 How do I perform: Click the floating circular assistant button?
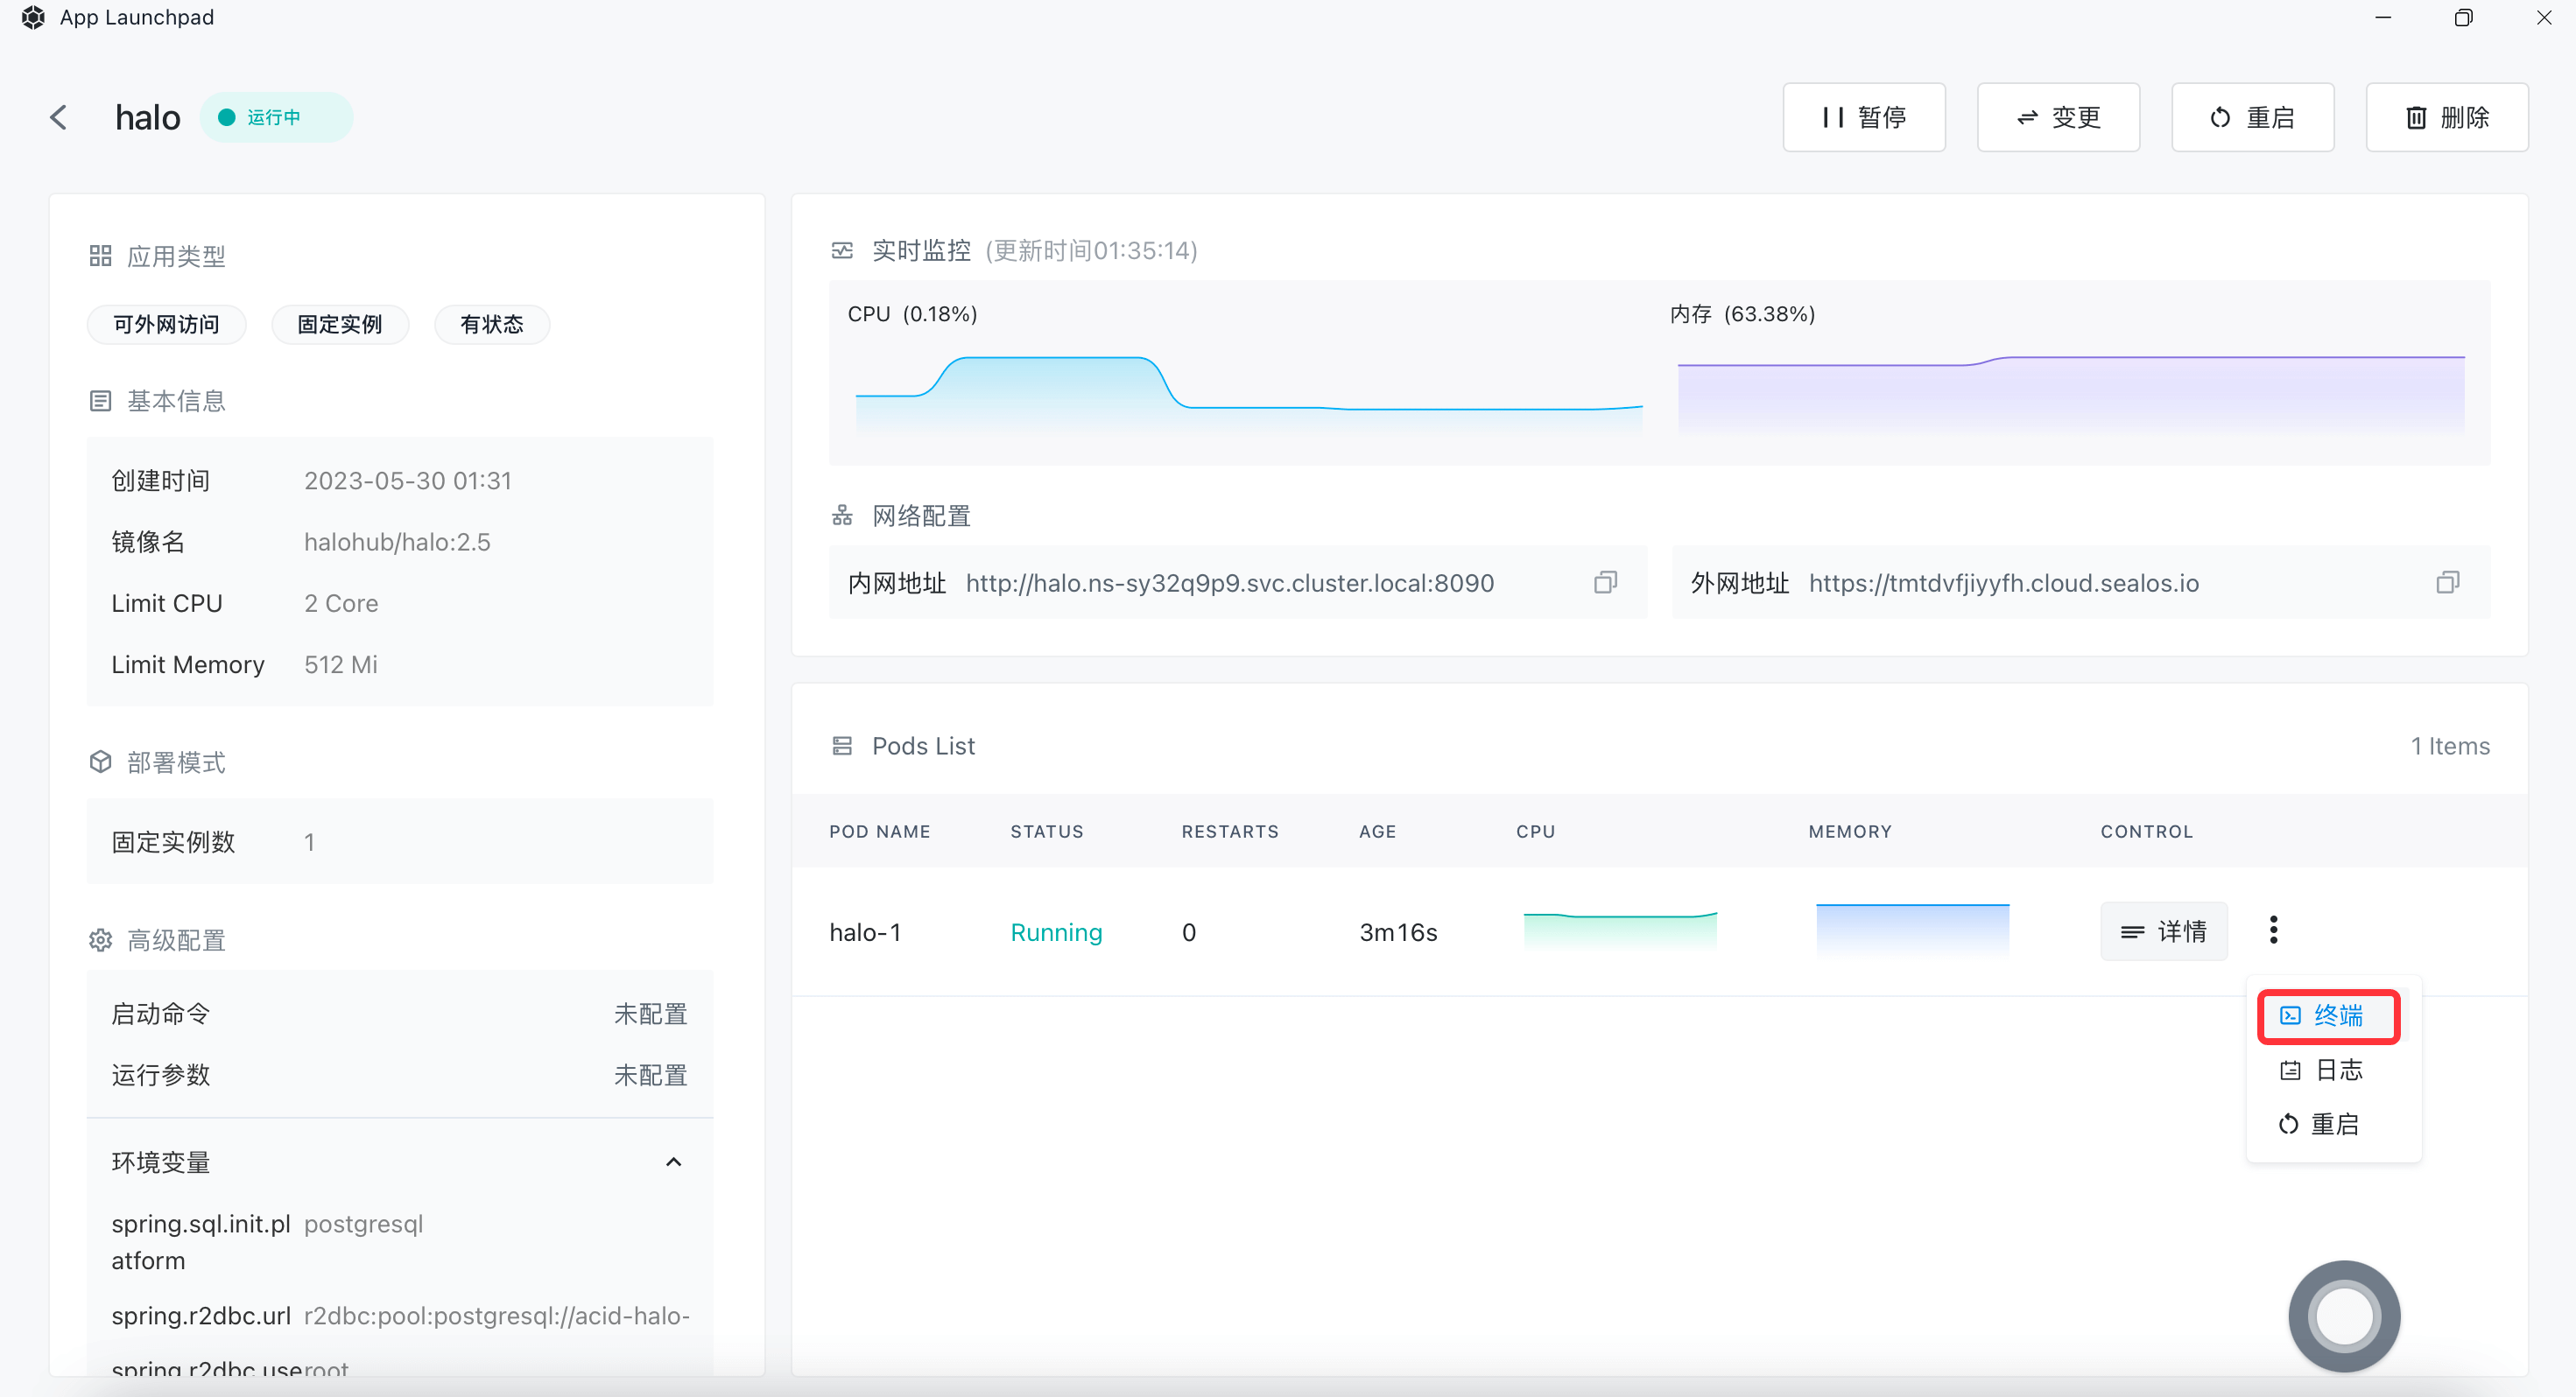[x=2343, y=1315]
